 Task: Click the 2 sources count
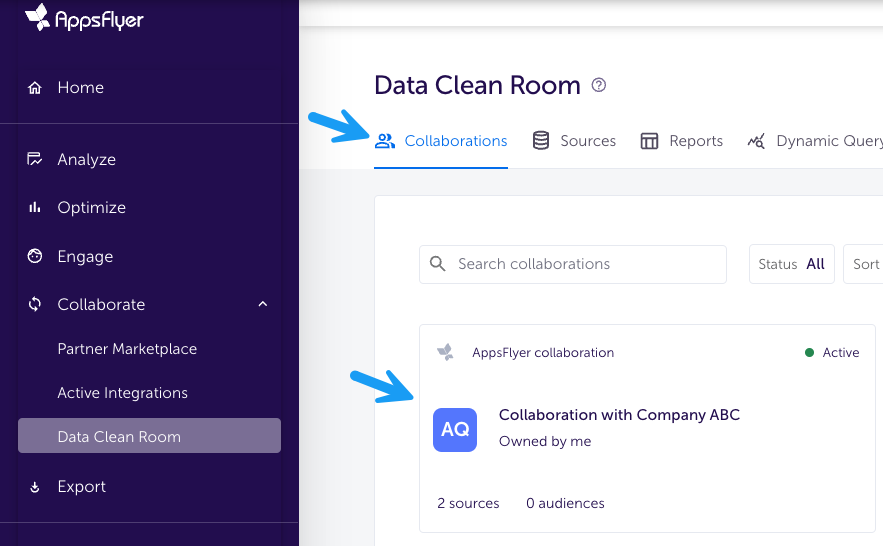(x=469, y=503)
